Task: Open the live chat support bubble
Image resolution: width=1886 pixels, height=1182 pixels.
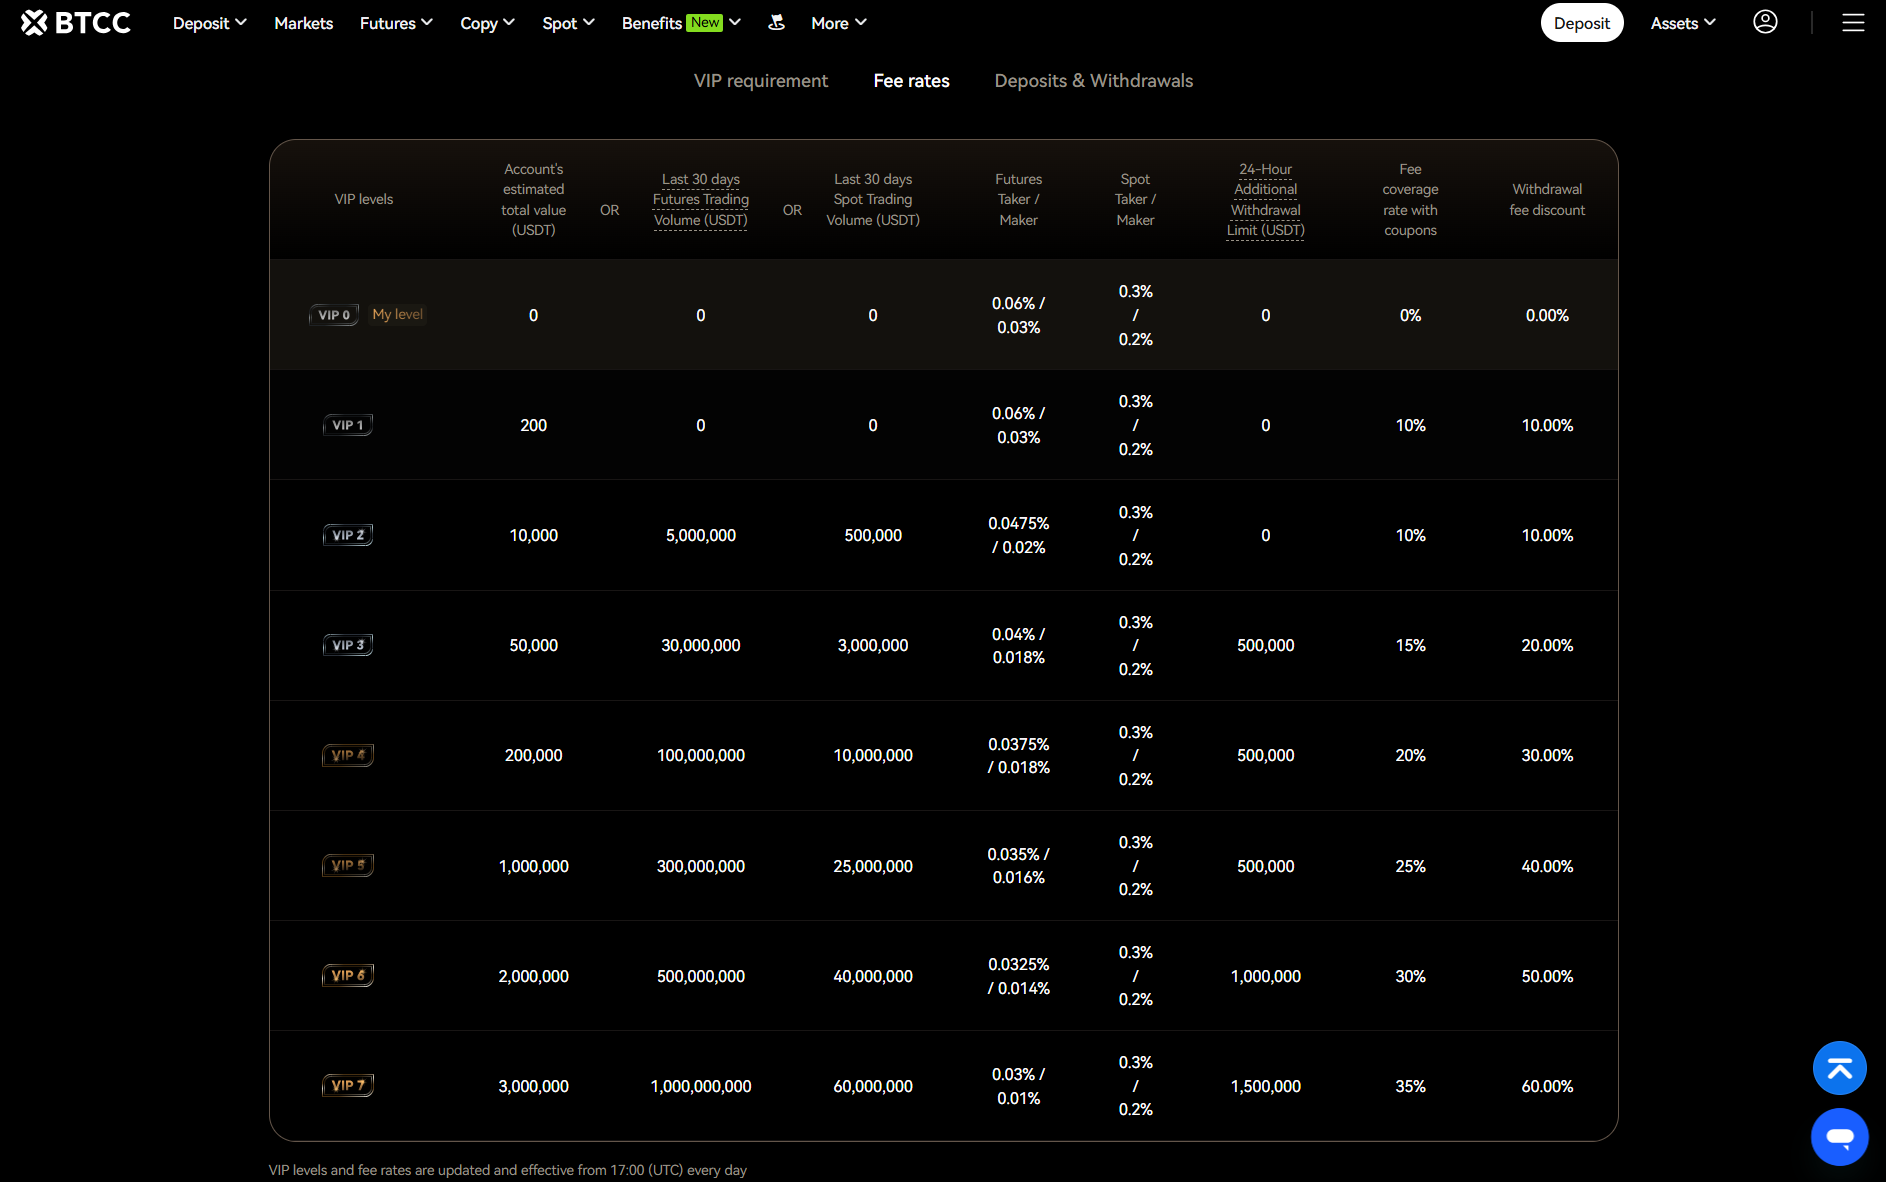Action: pyautogui.click(x=1839, y=1137)
